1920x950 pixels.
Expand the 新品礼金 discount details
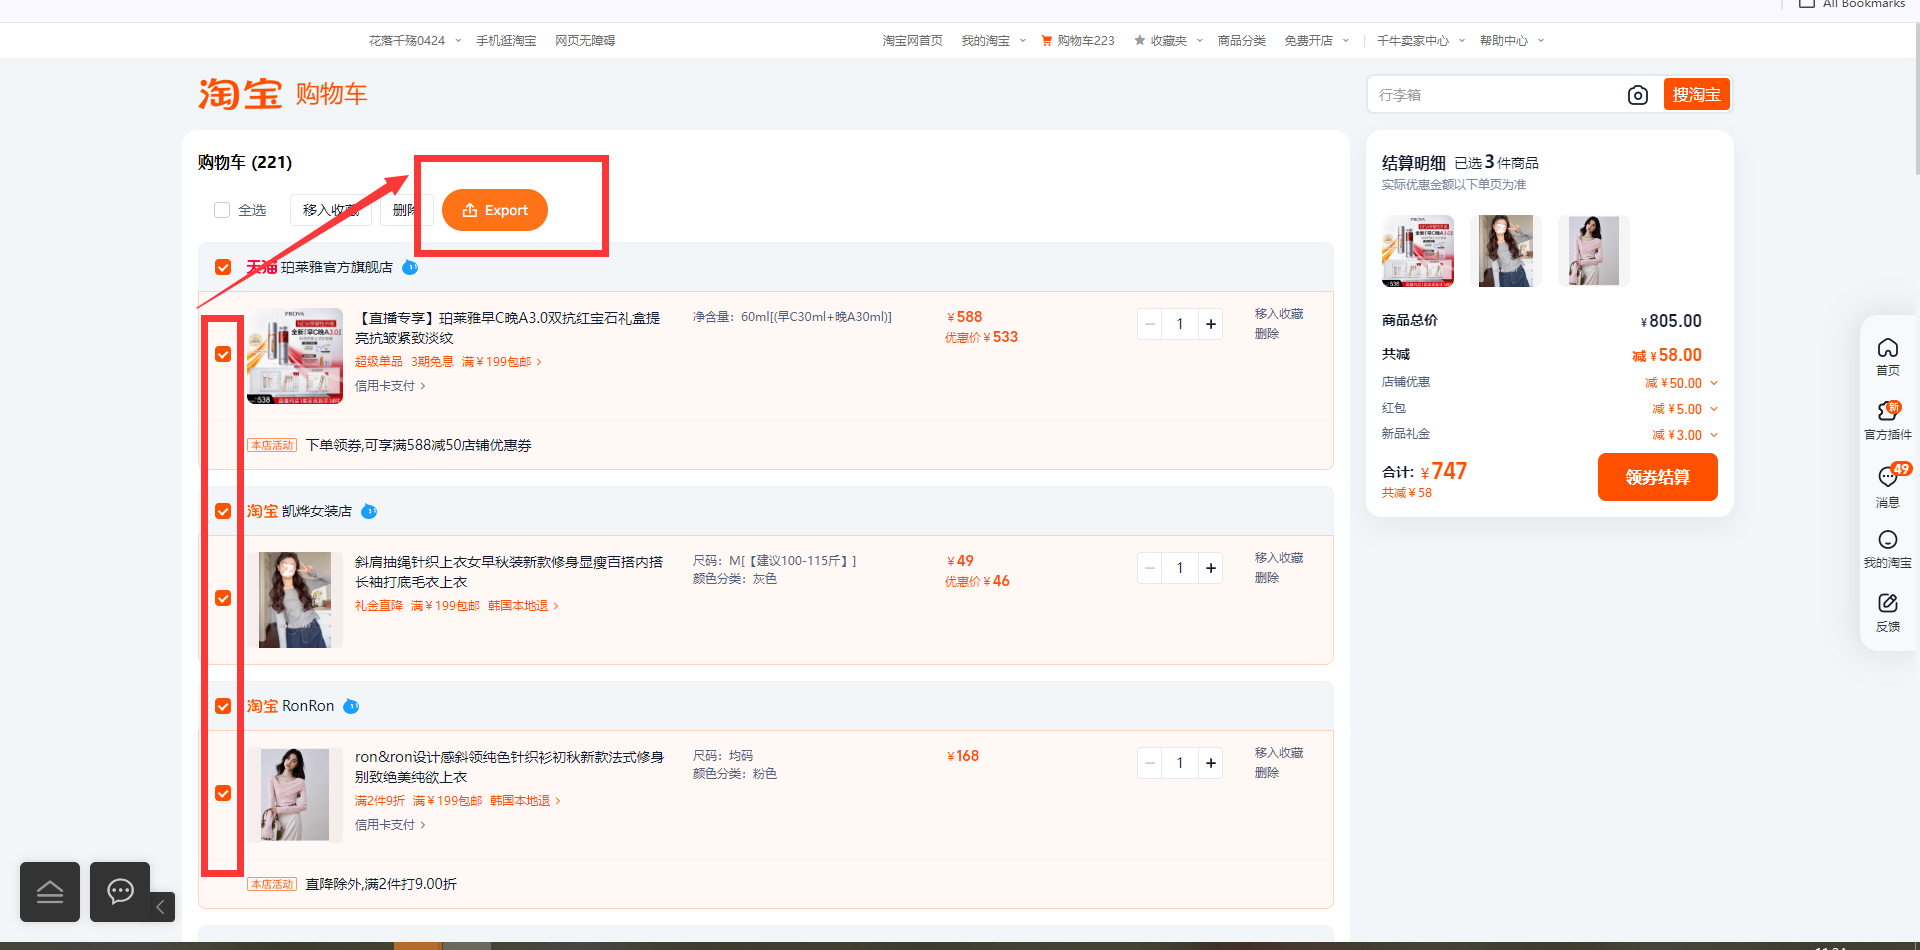pyautogui.click(x=1713, y=435)
